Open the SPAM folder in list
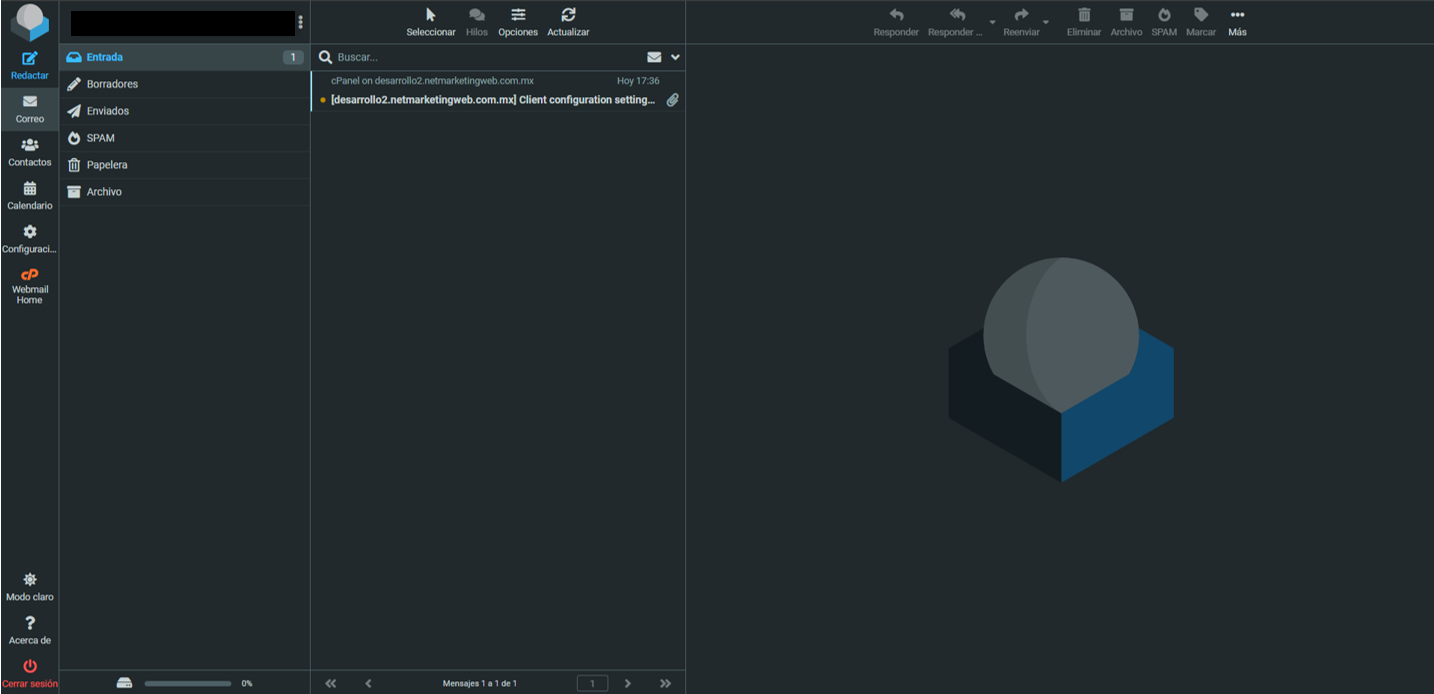 tap(100, 138)
